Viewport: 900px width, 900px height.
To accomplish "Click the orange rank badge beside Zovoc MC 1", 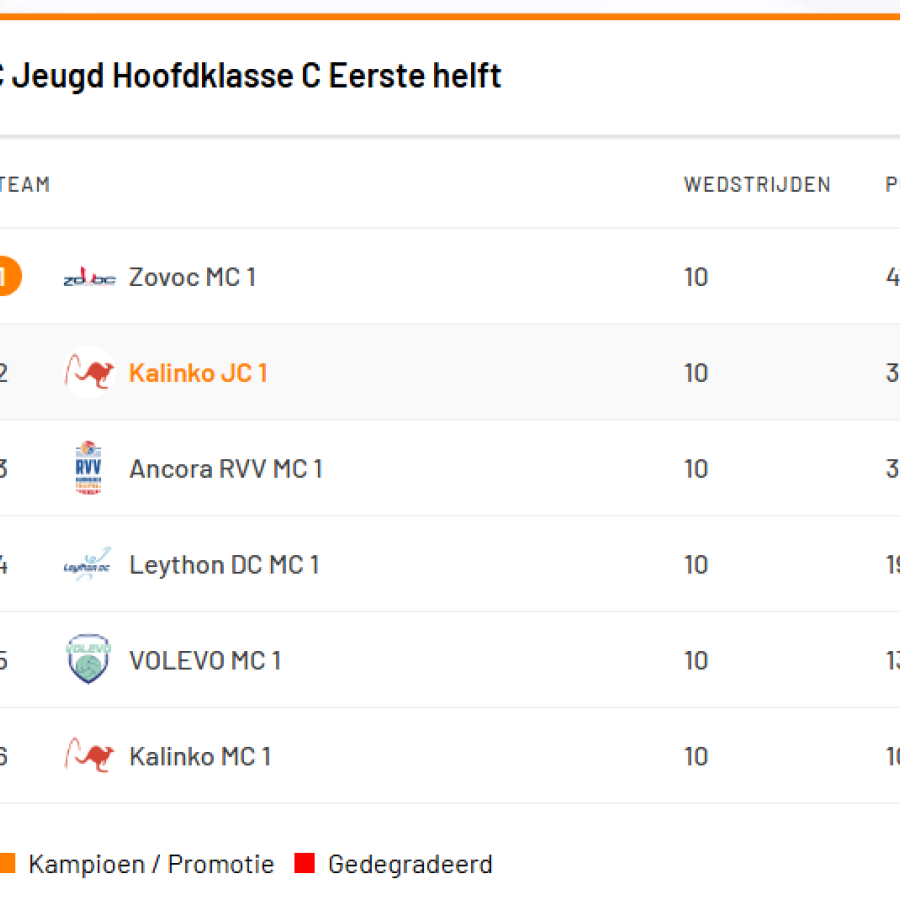I will click(8, 276).
